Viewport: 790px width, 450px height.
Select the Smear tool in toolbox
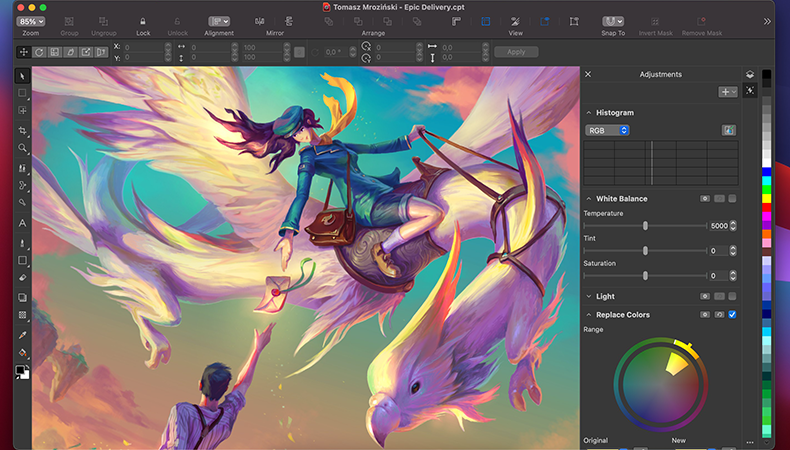[x=22, y=185]
